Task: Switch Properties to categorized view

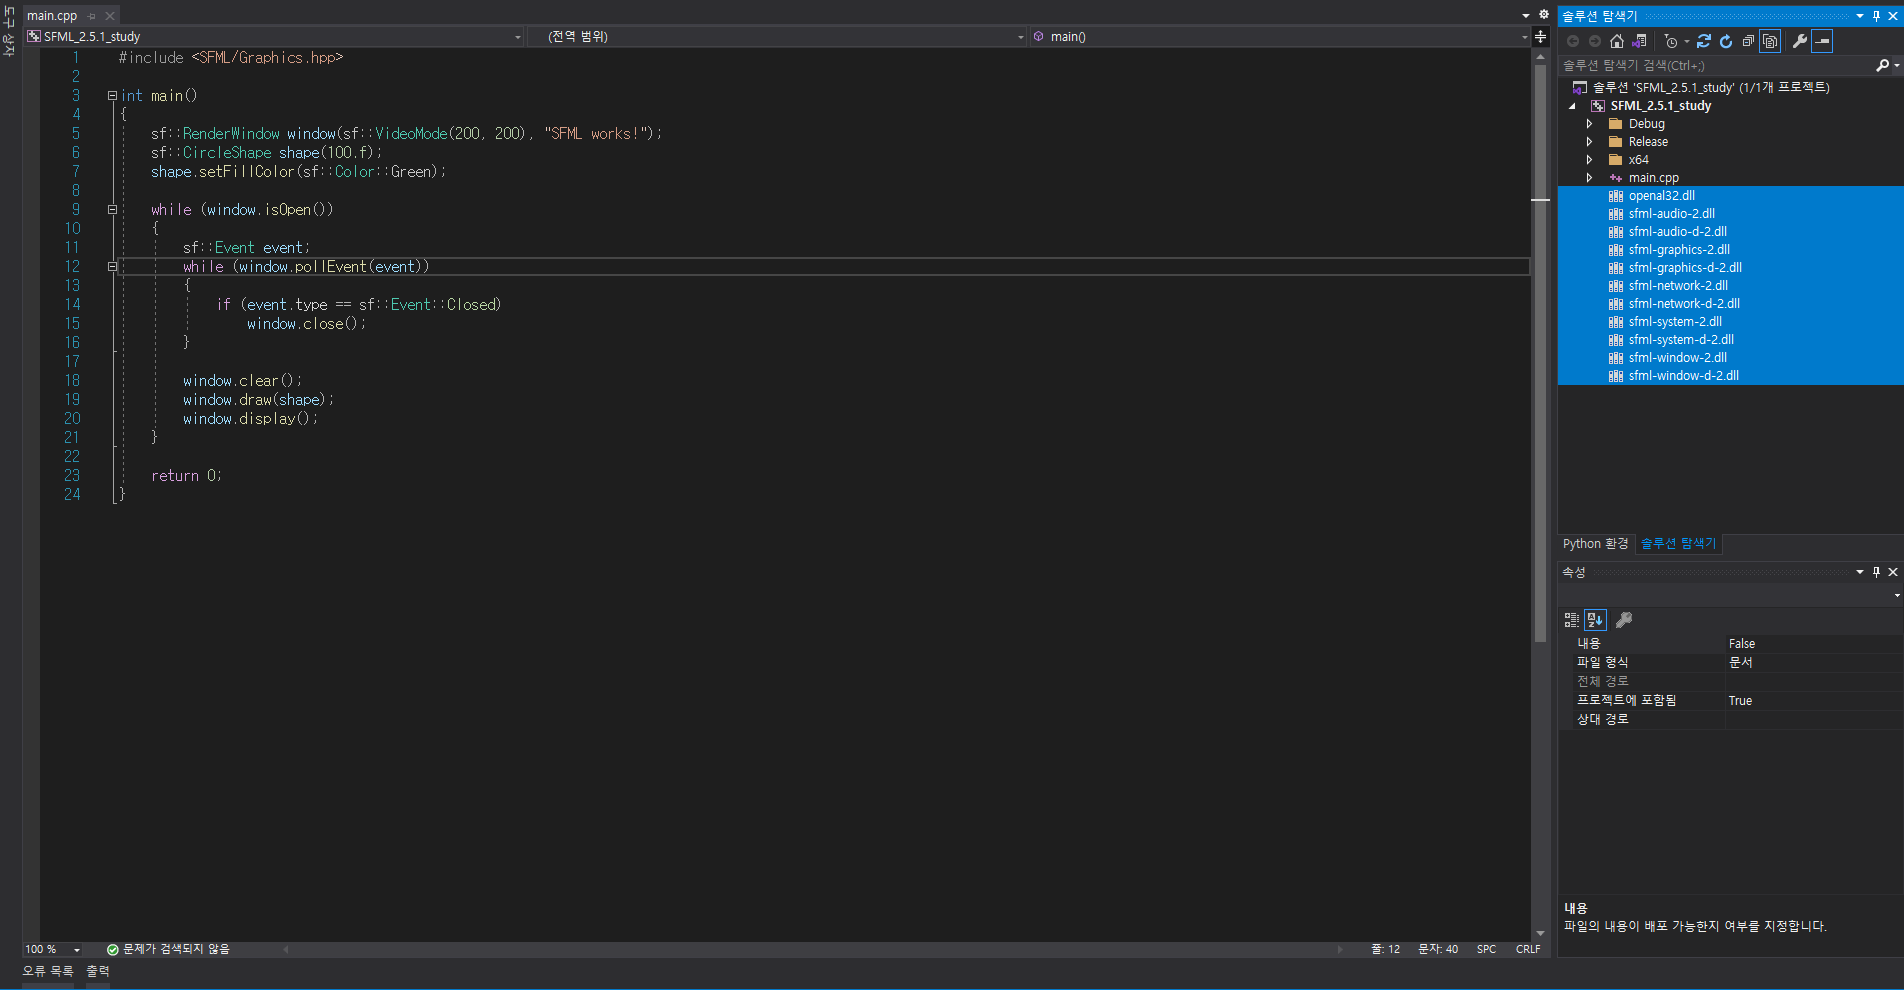Action: click(x=1572, y=620)
